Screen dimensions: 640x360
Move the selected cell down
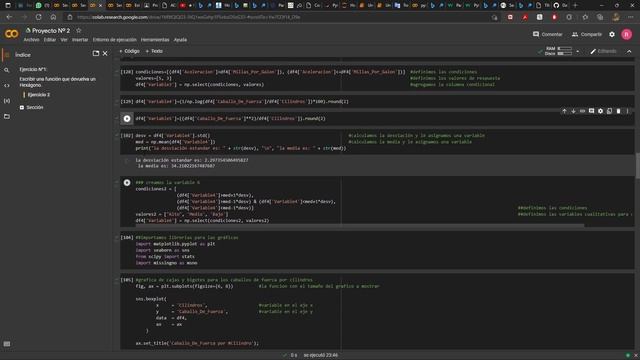(573, 111)
